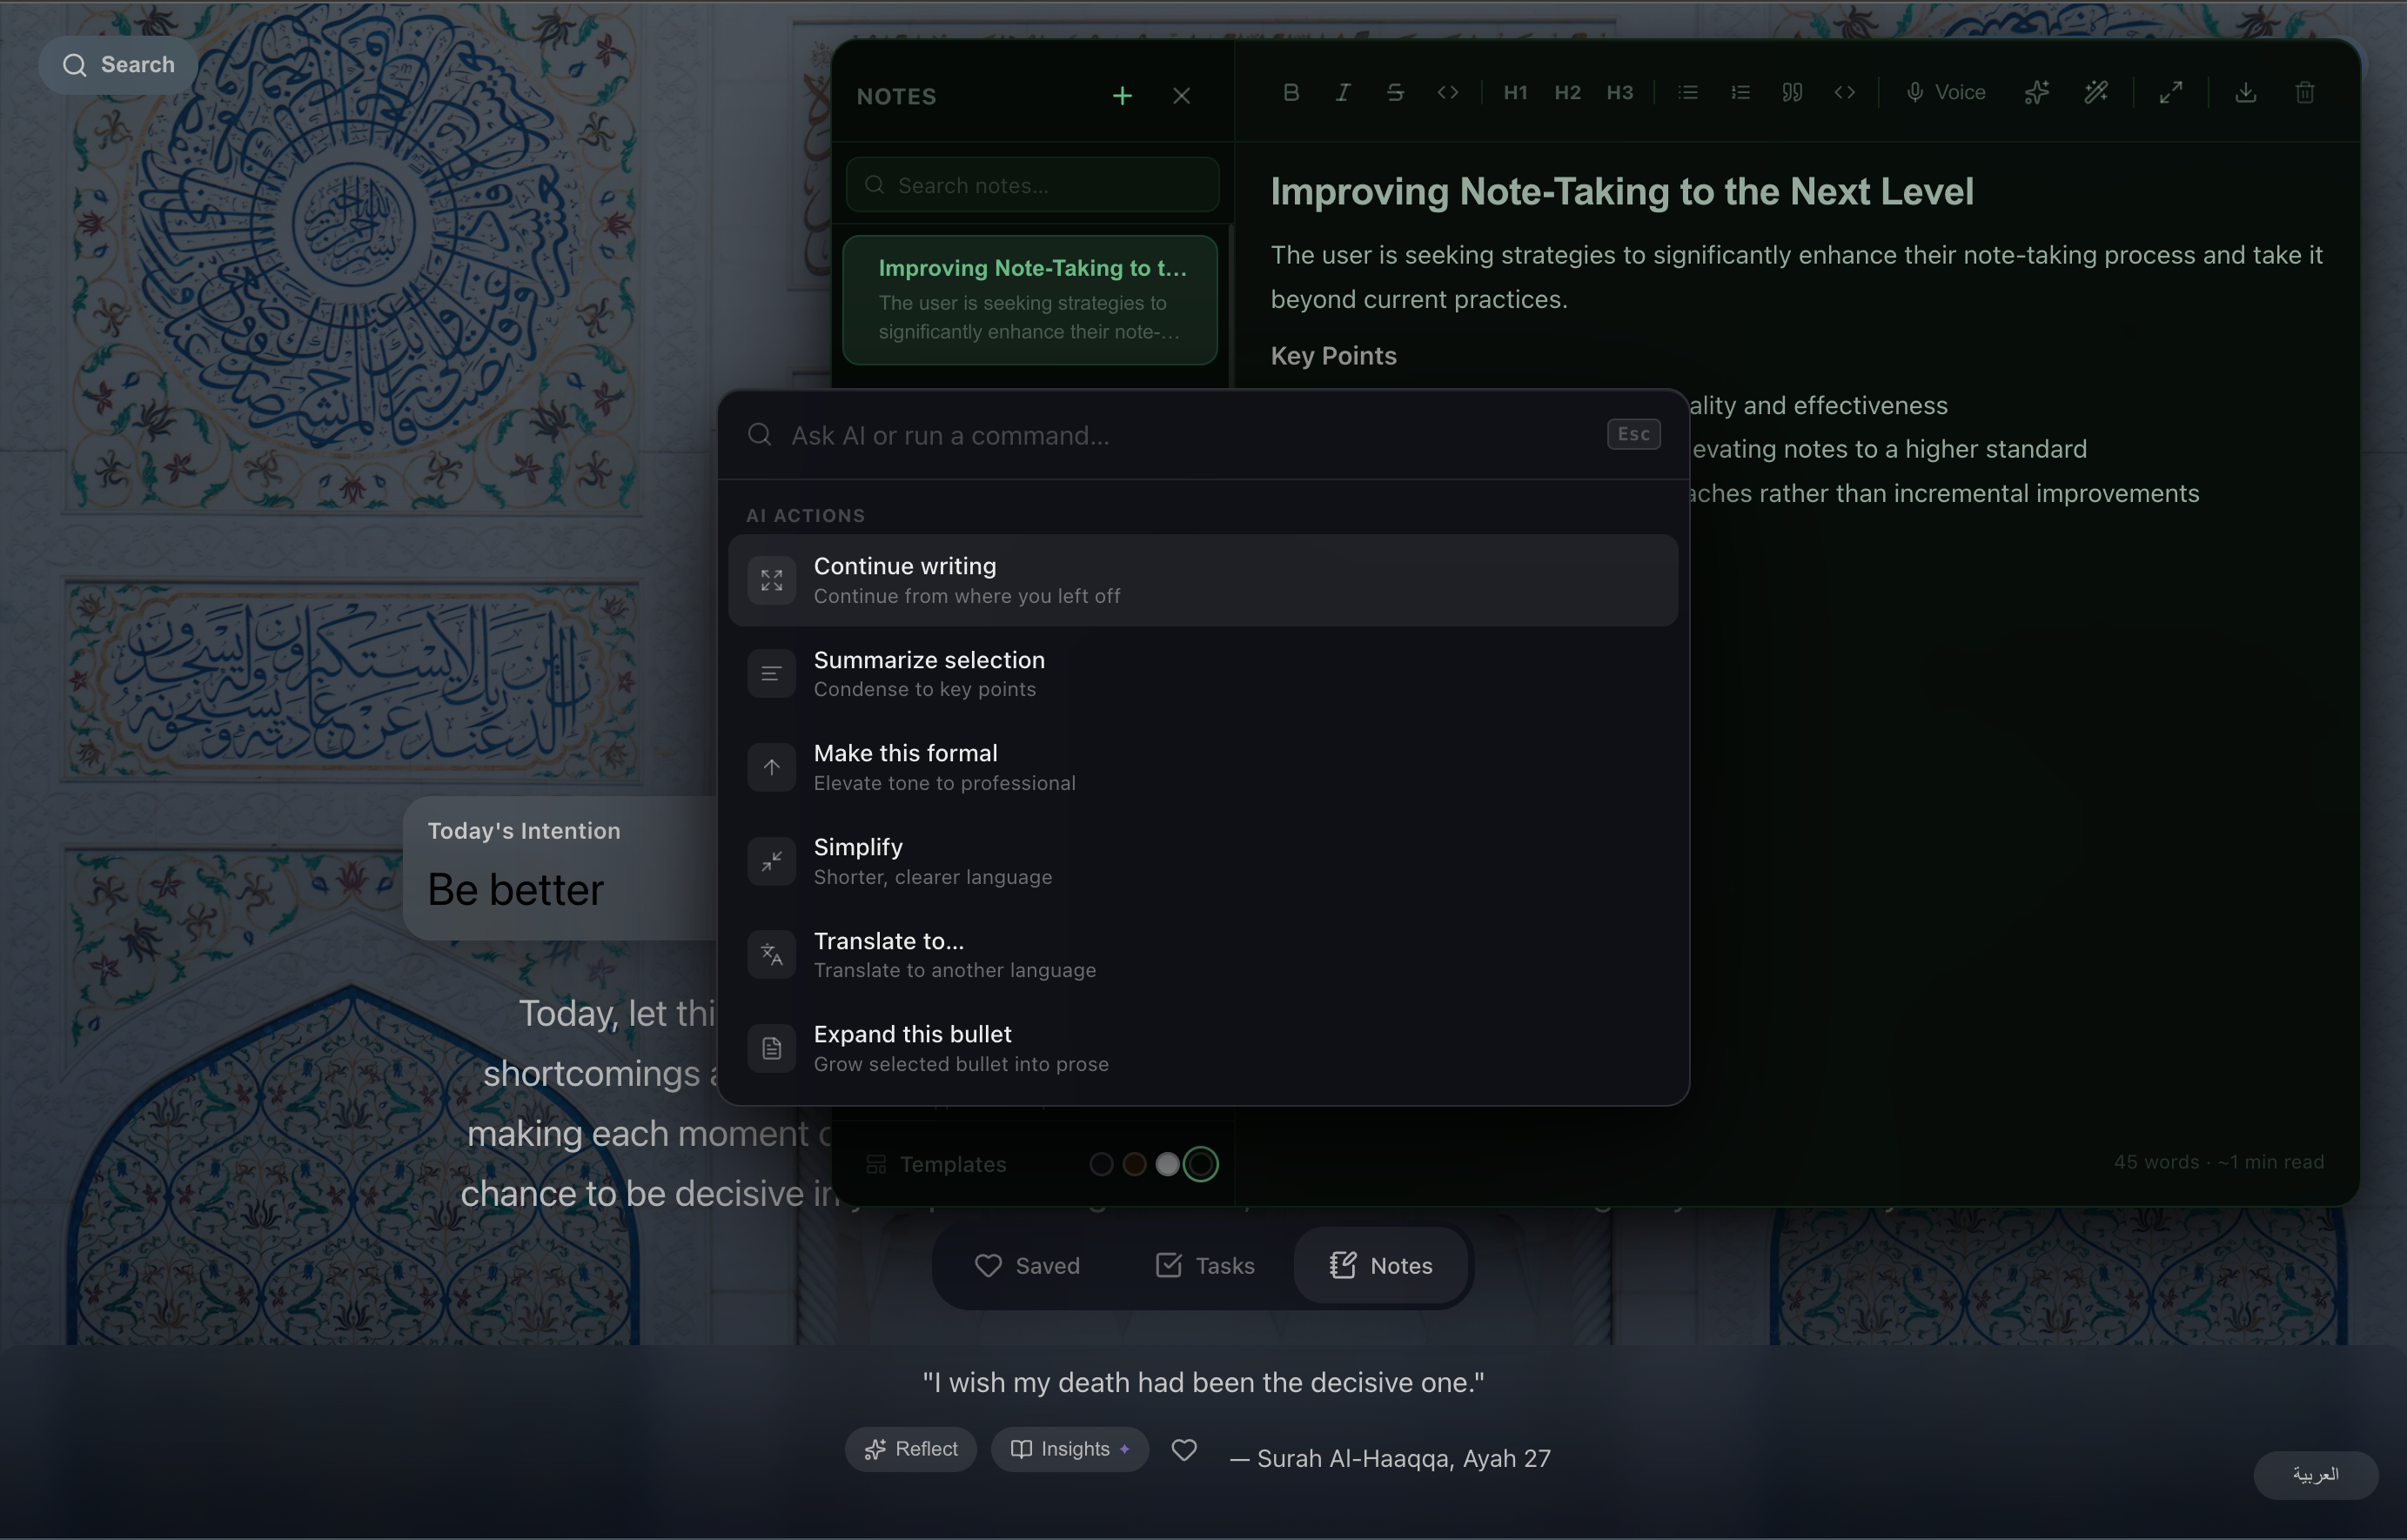The image size is (2407, 1540).
Task: Click the Today's Intention card
Action: [x=560, y=868]
